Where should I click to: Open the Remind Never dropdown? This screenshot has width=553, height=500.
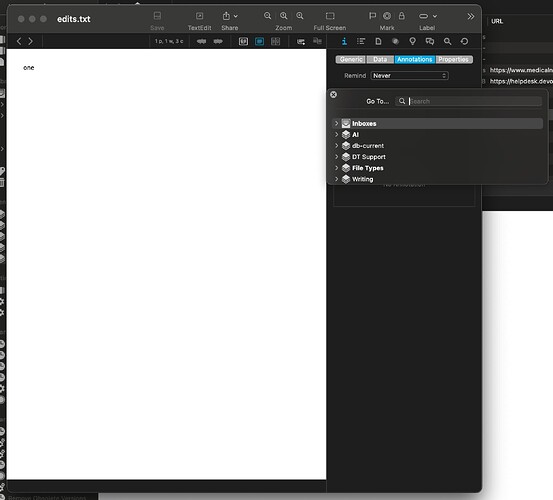[409, 76]
